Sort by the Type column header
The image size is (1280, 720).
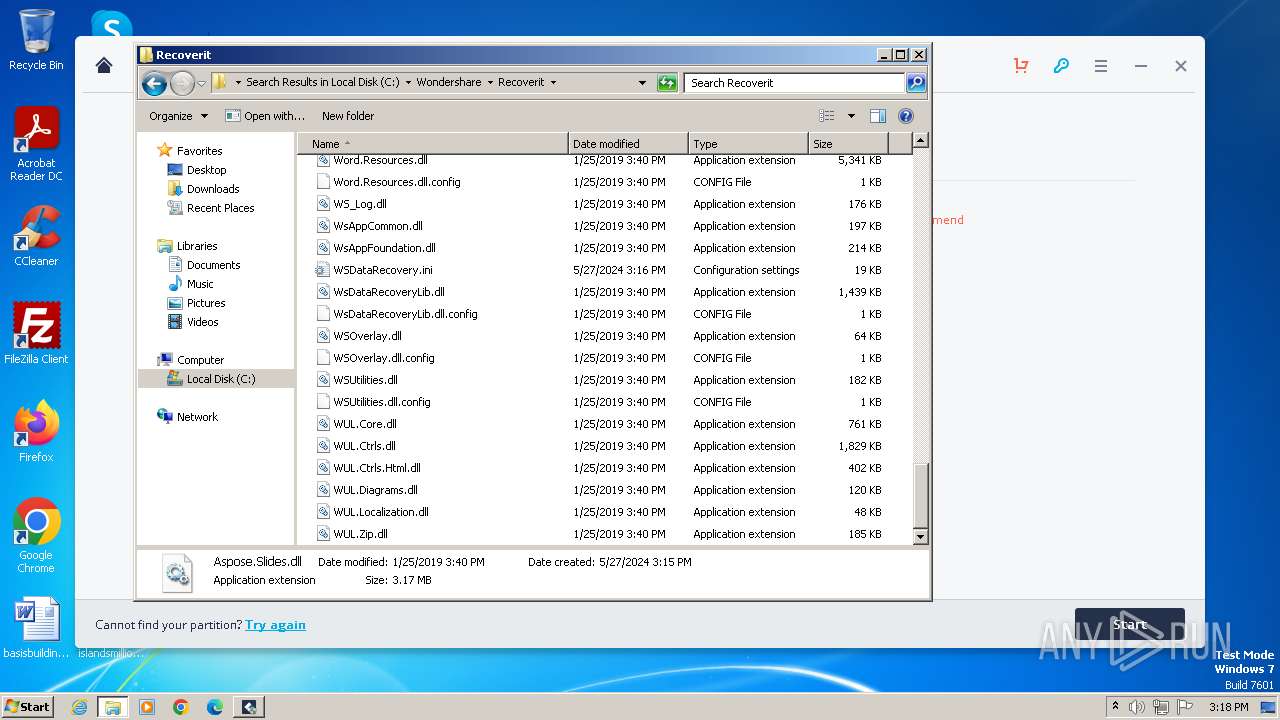pos(748,144)
